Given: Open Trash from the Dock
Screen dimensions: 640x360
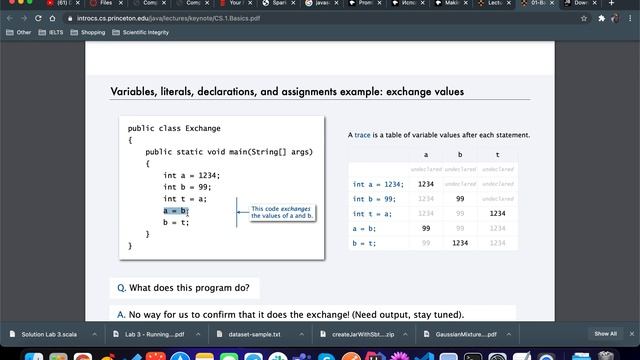Looking at the screenshot, I should coord(606,356).
